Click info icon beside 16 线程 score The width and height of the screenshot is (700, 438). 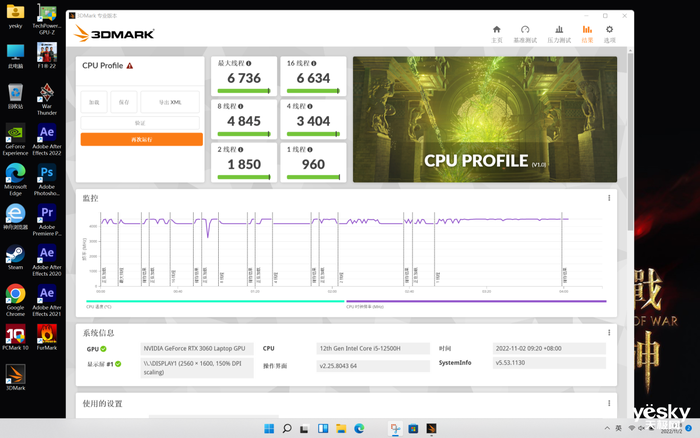314,63
